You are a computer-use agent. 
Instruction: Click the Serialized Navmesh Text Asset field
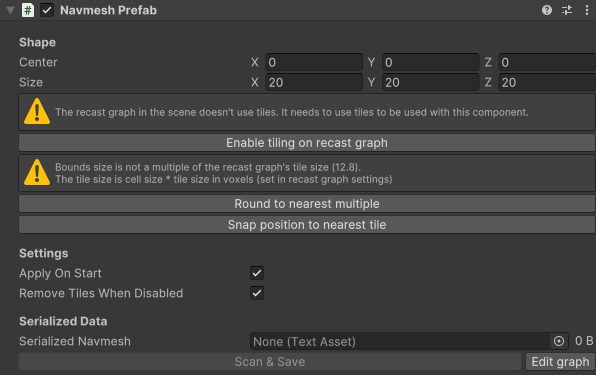pyautogui.click(x=409, y=341)
